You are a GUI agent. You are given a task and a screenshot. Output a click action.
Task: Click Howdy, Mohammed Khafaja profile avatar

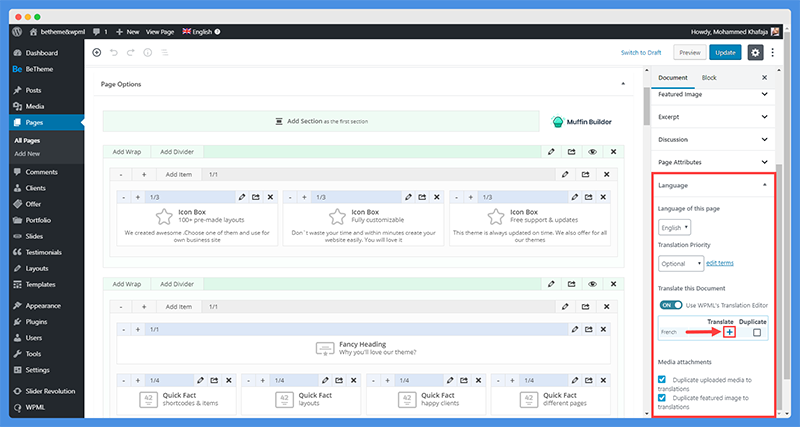pyautogui.click(x=775, y=32)
